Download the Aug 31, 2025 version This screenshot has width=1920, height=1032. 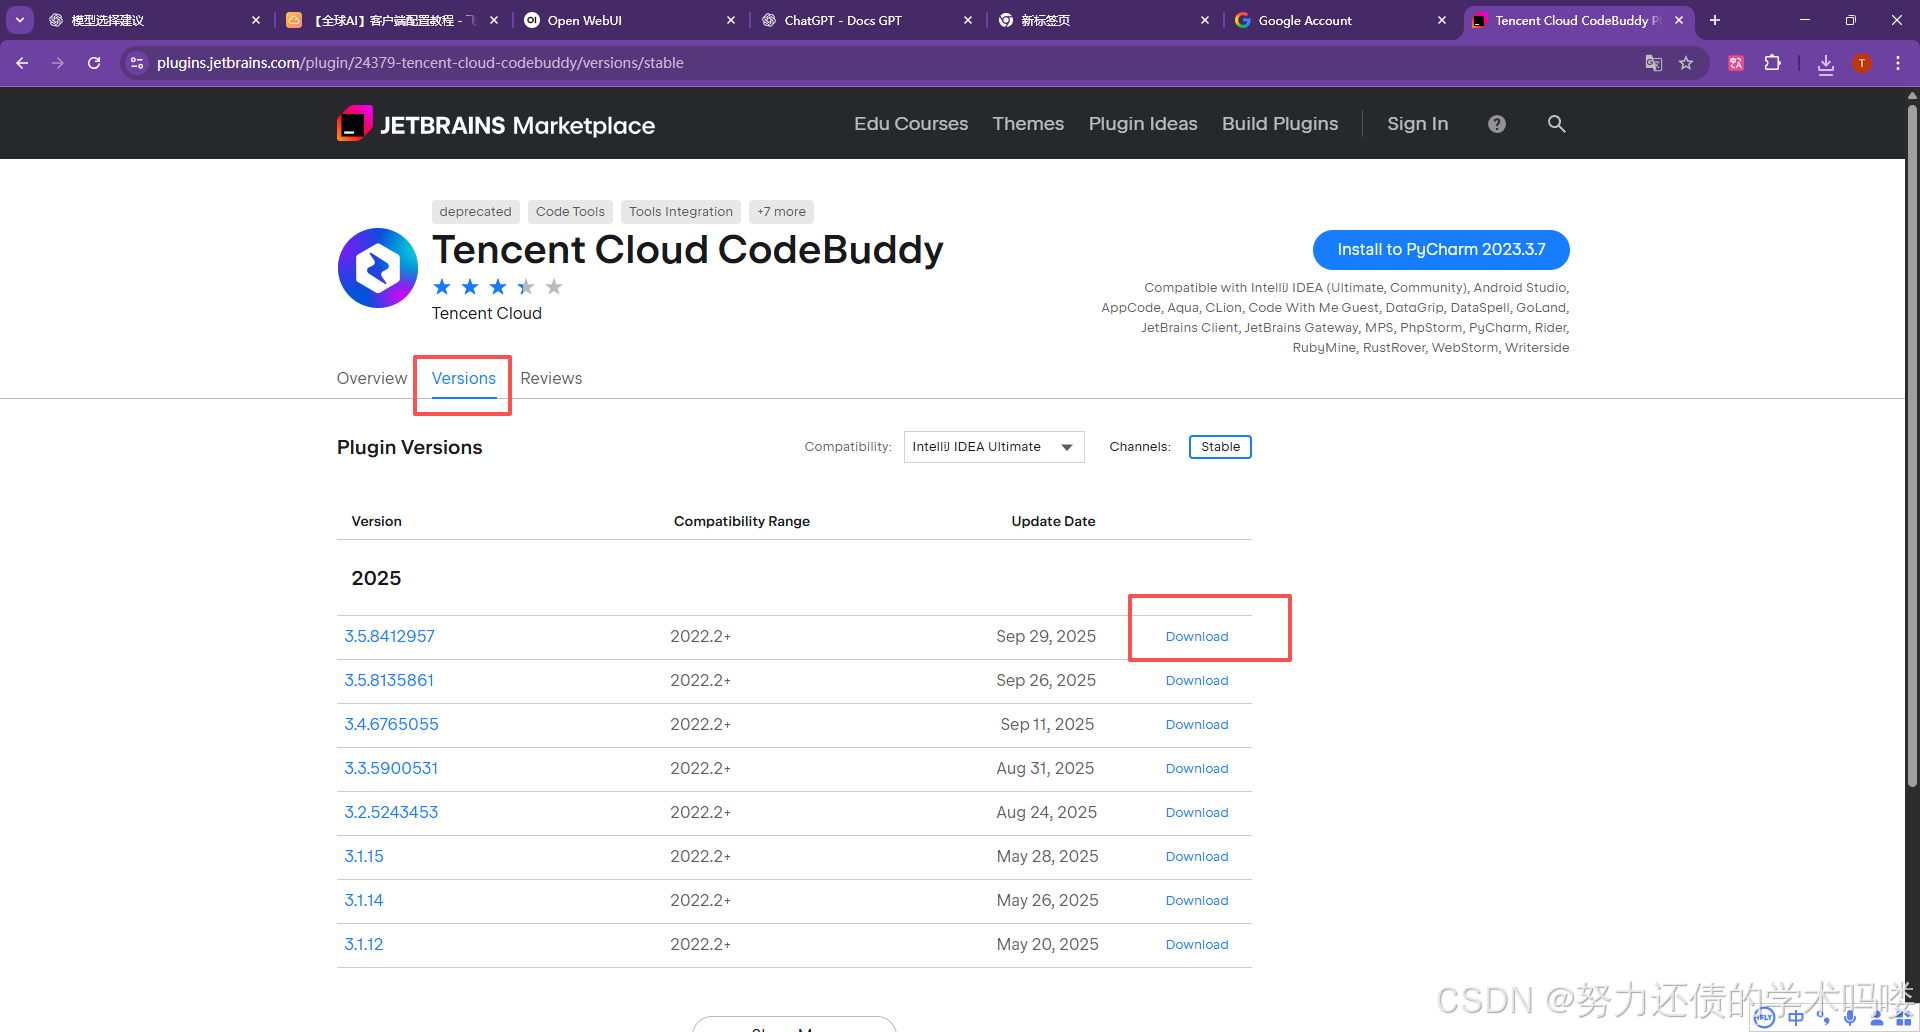(x=1197, y=769)
